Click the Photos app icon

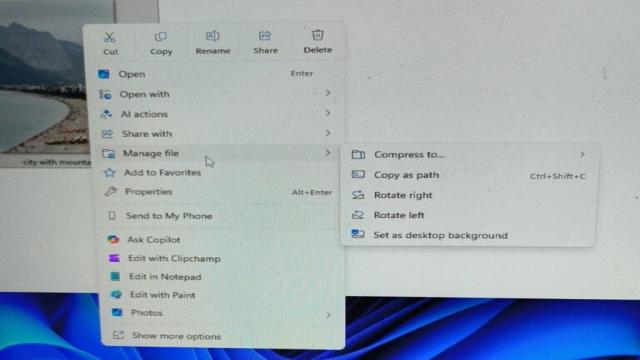click(x=117, y=313)
